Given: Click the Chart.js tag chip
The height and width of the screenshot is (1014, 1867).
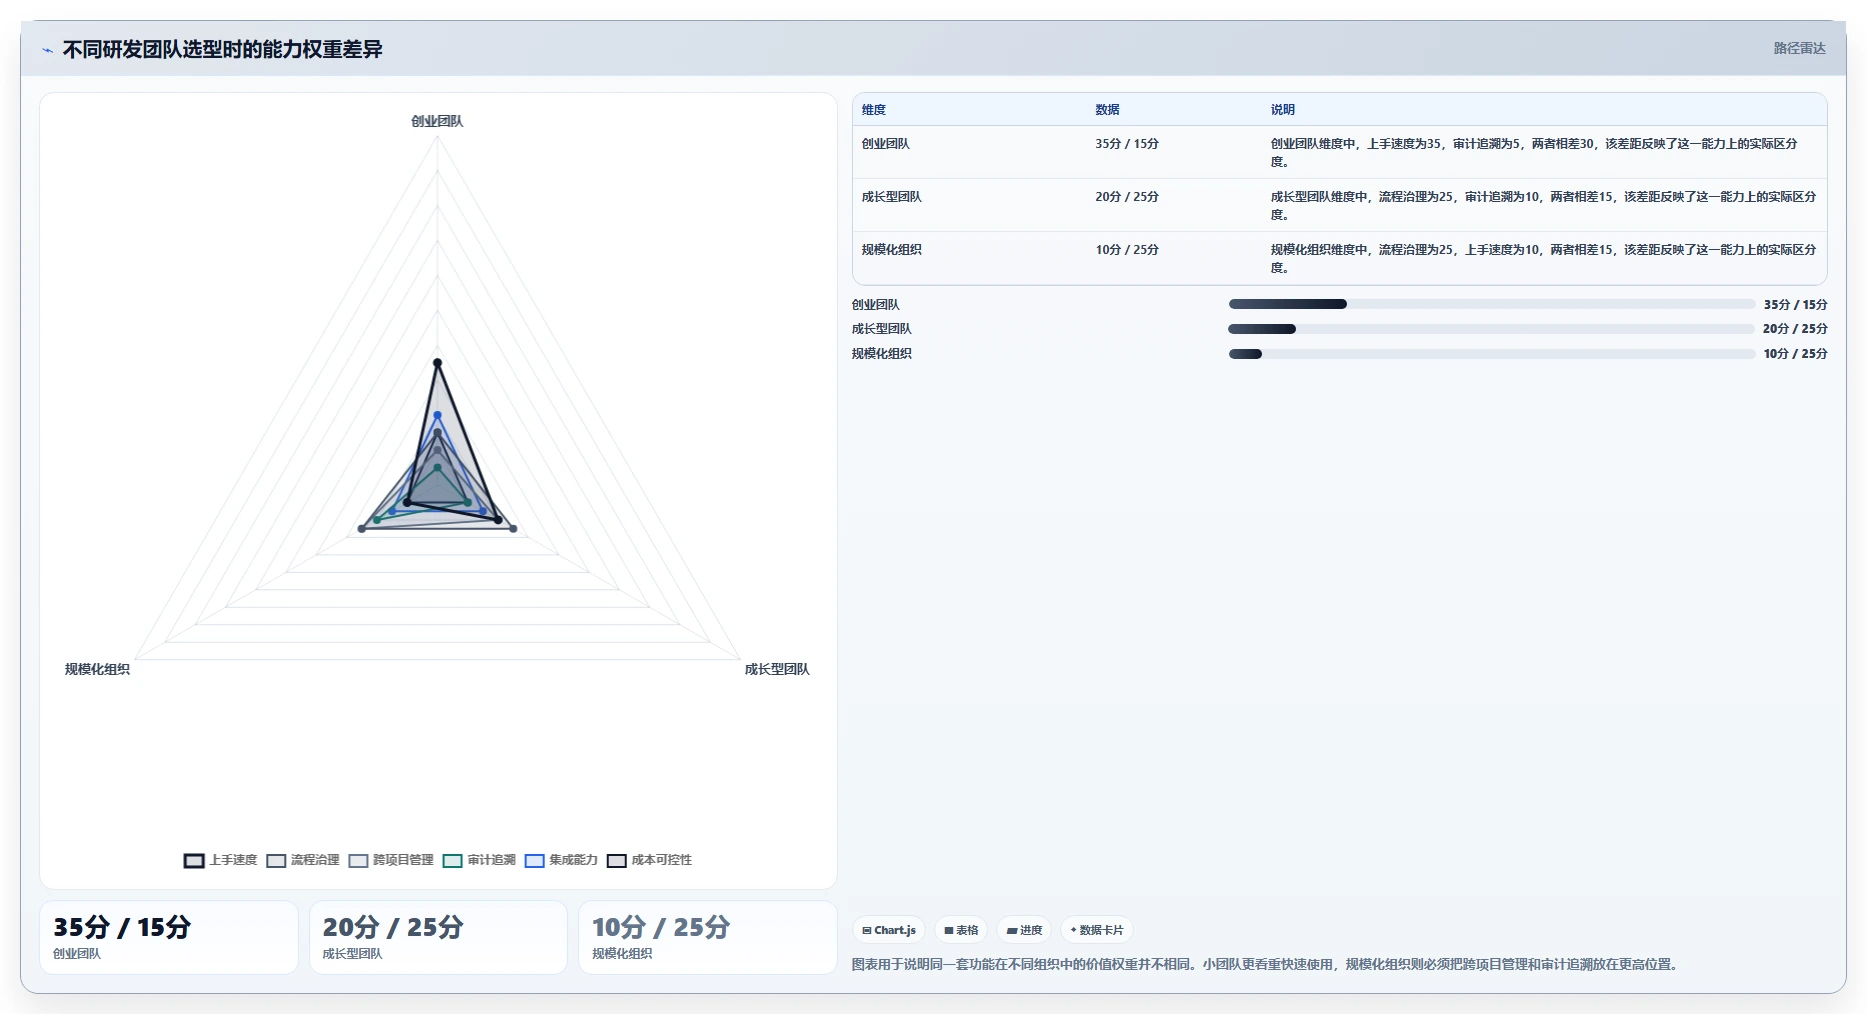Looking at the screenshot, I should pos(889,930).
